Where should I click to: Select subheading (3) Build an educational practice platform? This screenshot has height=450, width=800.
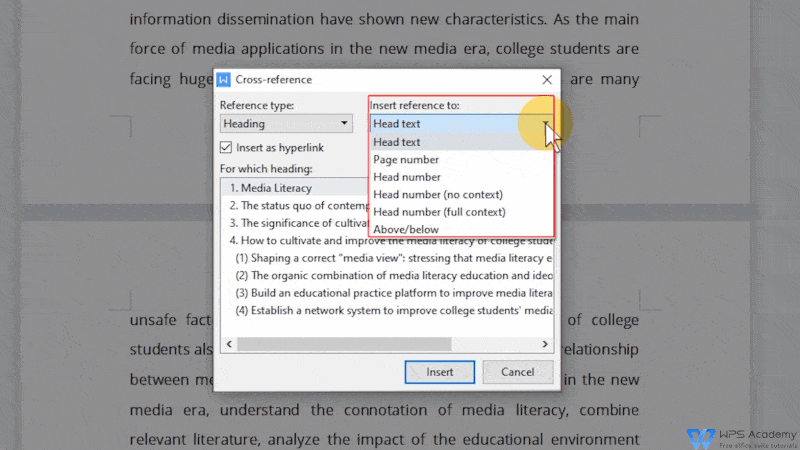coord(390,293)
